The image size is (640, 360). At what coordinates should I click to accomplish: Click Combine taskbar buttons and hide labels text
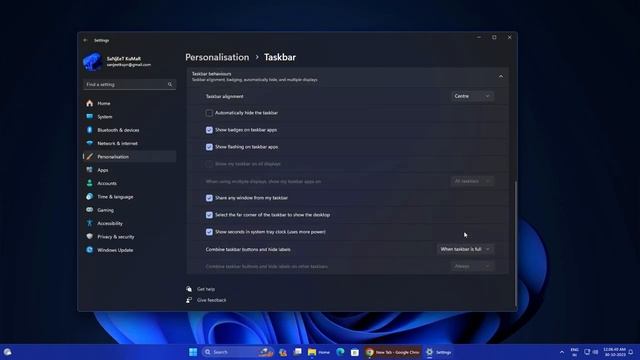click(x=248, y=249)
